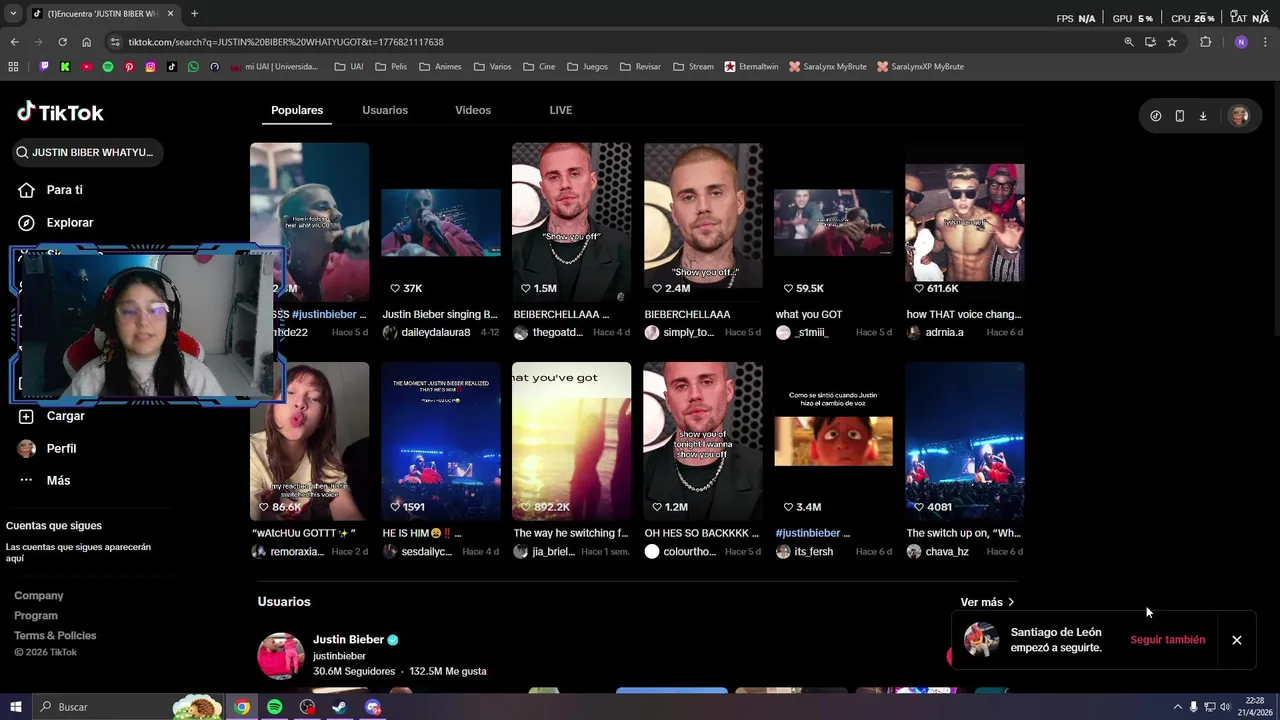The image size is (1280, 720).
Task: Close the Encuentra JUSTIN WH... browser tab
Action: coord(170,14)
